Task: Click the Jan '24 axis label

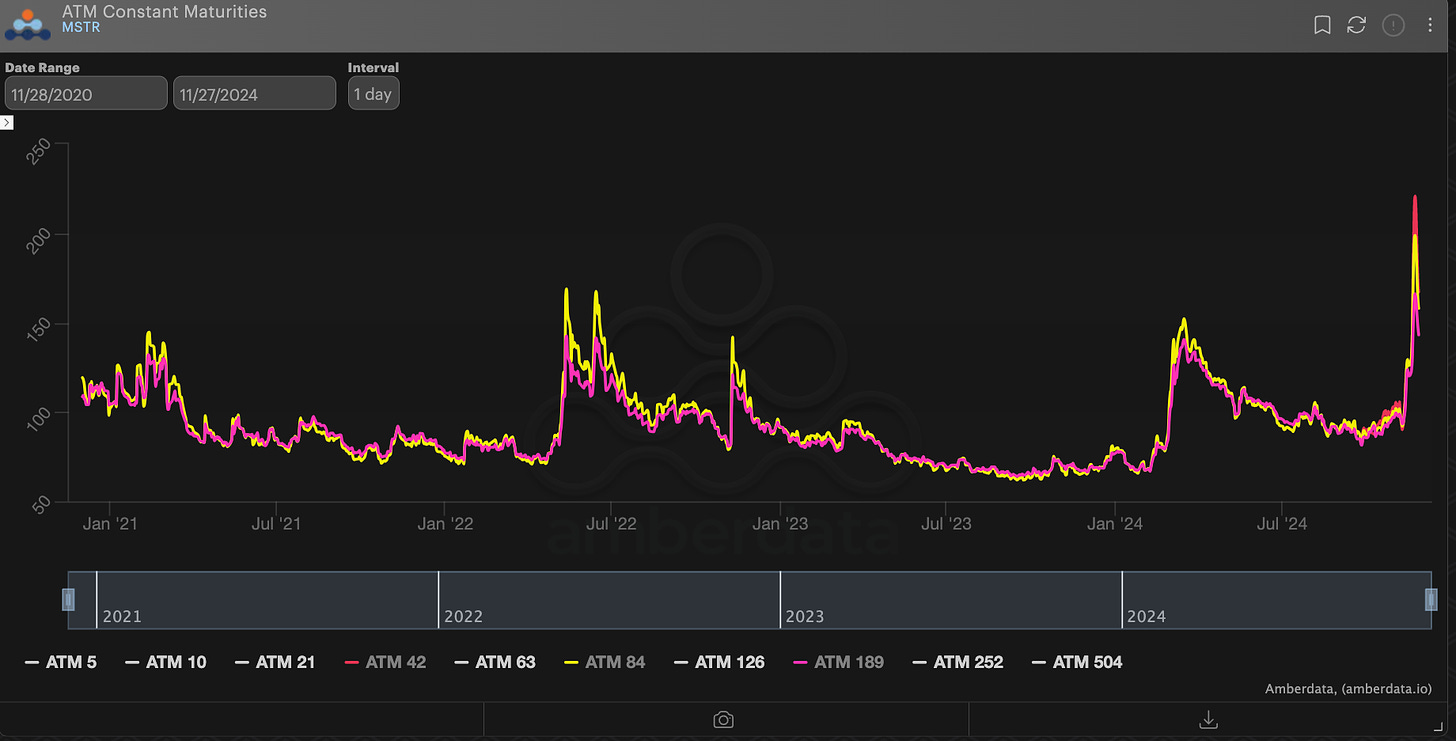Action: [x=1115, y=523]
